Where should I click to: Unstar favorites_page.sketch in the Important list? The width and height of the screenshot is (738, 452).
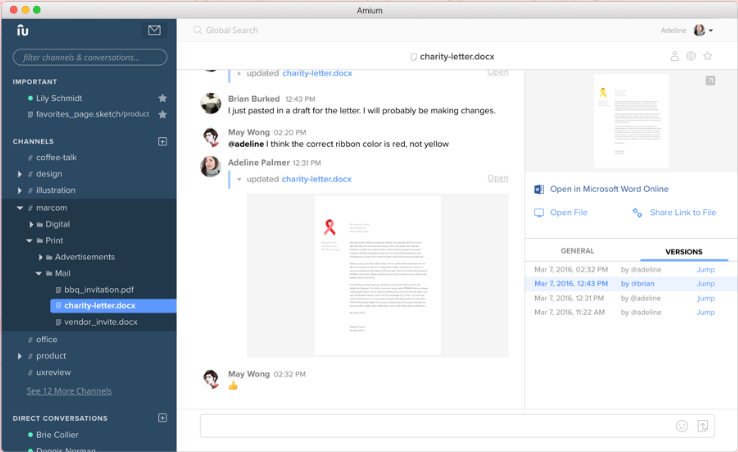[162, 114]
